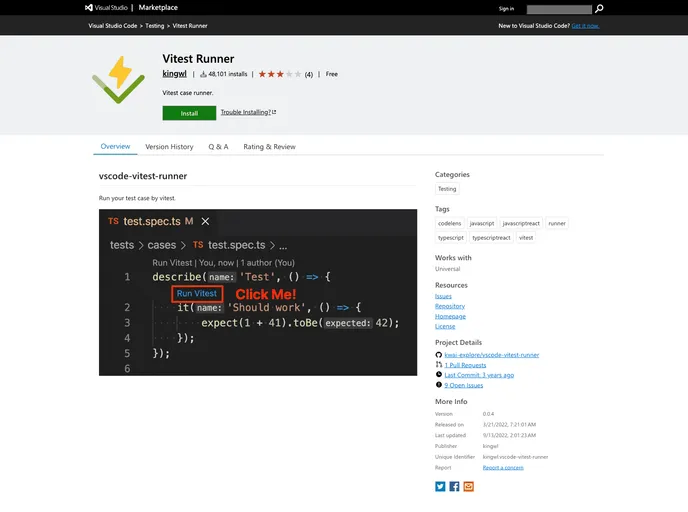Share extension on Twitter
This screenshot has width=688, height=512.
point(440,486)
